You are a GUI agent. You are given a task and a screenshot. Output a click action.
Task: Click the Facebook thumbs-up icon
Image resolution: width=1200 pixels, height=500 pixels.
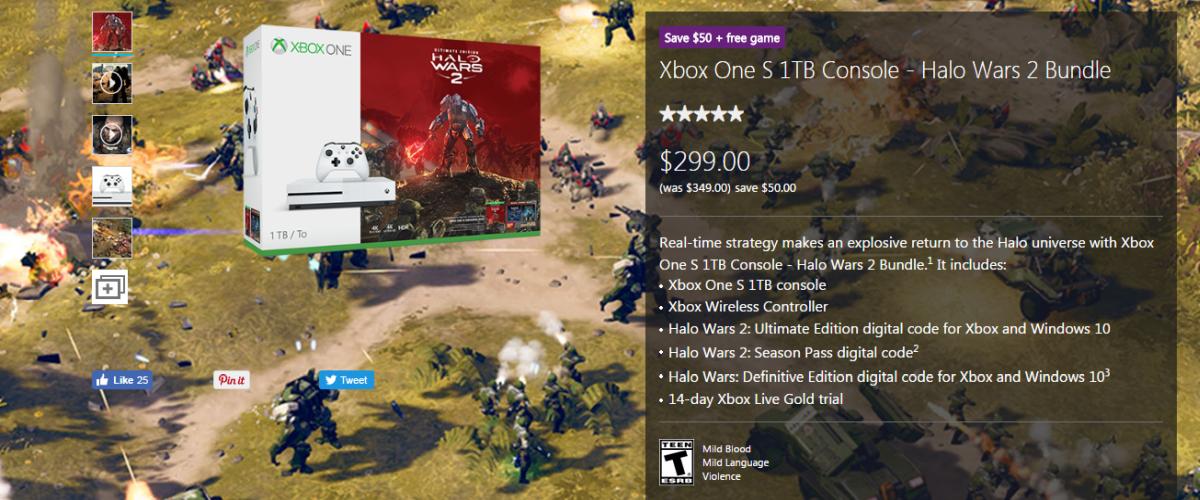click(102, 380)
